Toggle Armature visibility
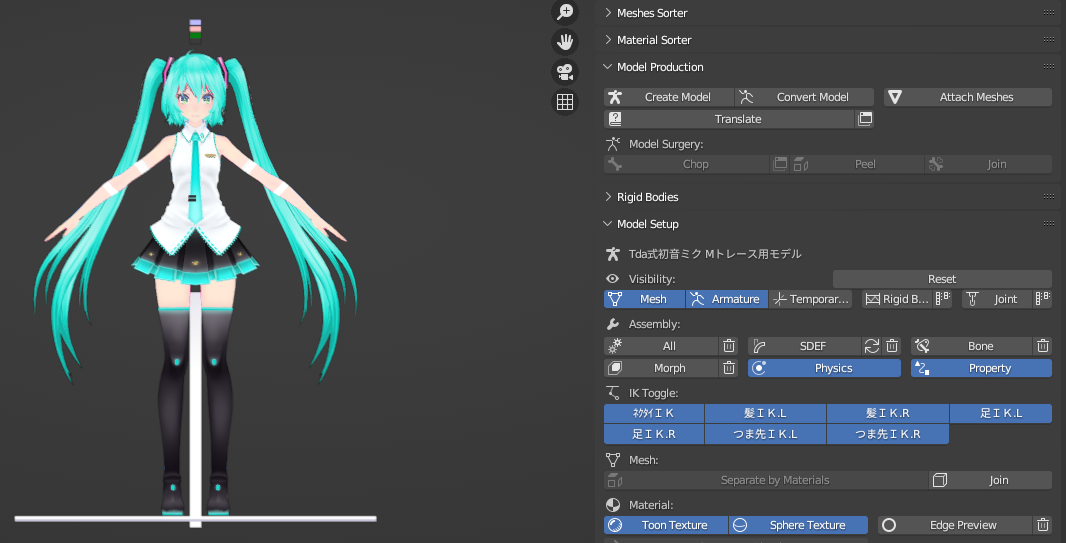The image size is (1066, 543). coord(727,299)
